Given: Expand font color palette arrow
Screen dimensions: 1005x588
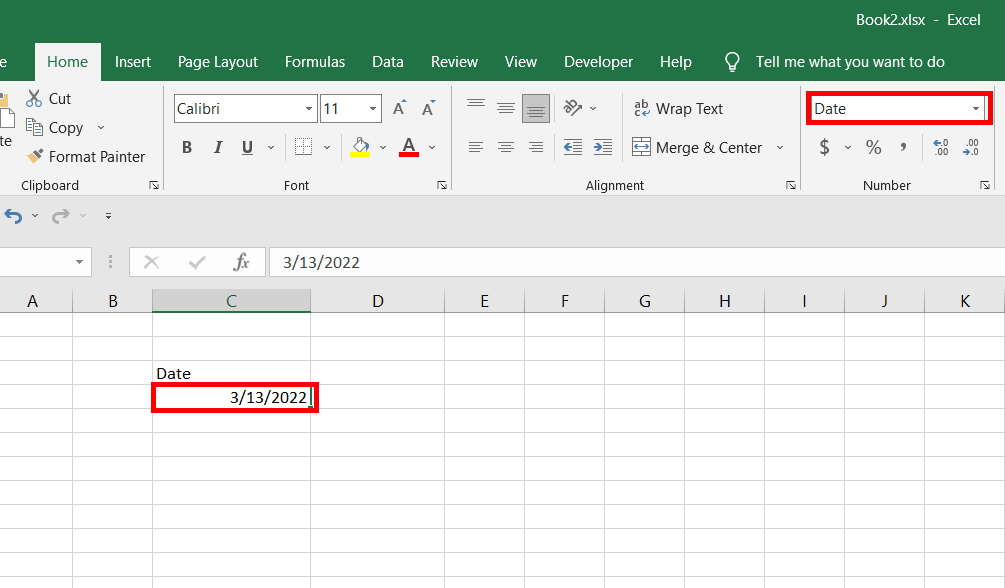Looking at the screenshot, I should (x=432, y=147).
